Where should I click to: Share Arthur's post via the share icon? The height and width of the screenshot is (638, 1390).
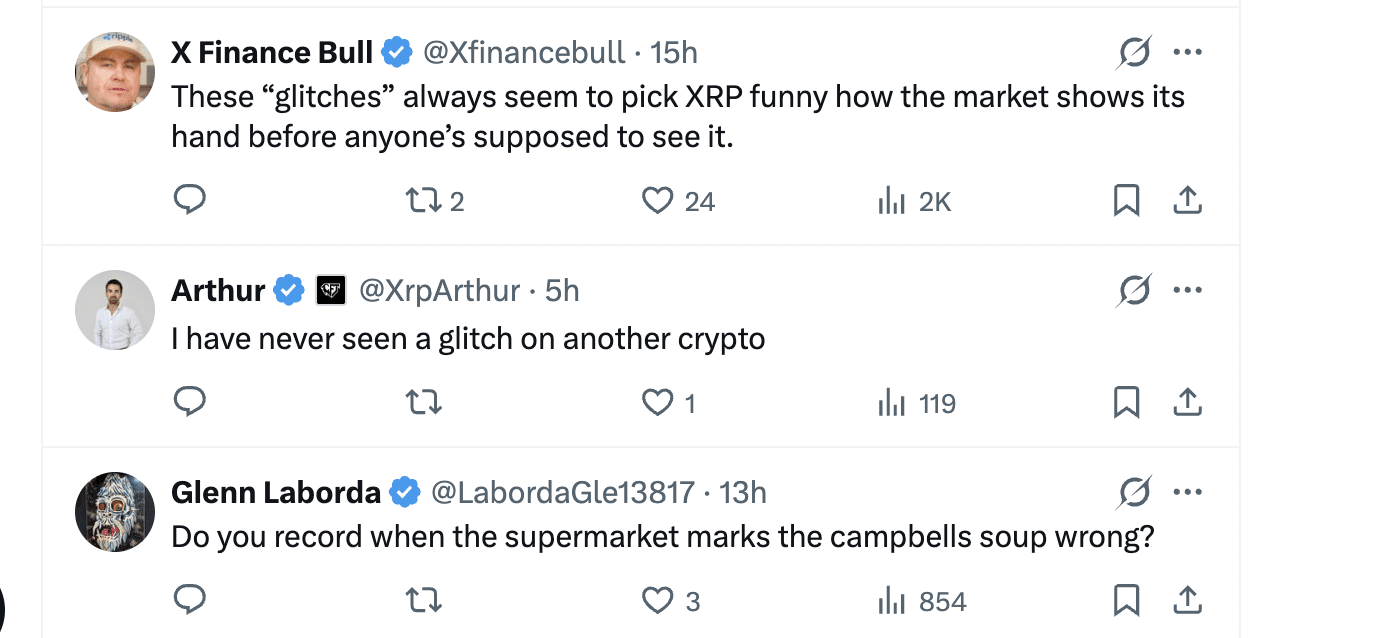click(x=1187, y=402)
